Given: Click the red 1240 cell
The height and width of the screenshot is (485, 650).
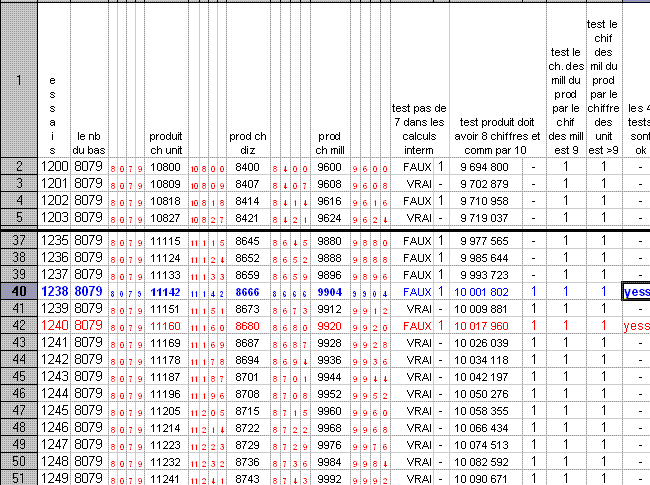Looking at the screenshot, I should (55, 326).
